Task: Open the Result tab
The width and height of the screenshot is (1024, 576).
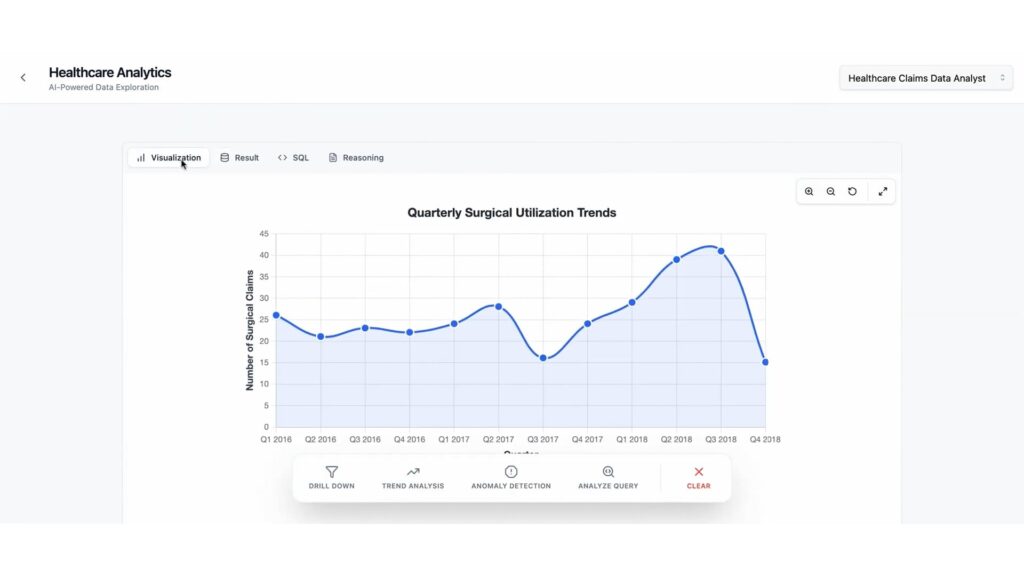Action: 240,157
